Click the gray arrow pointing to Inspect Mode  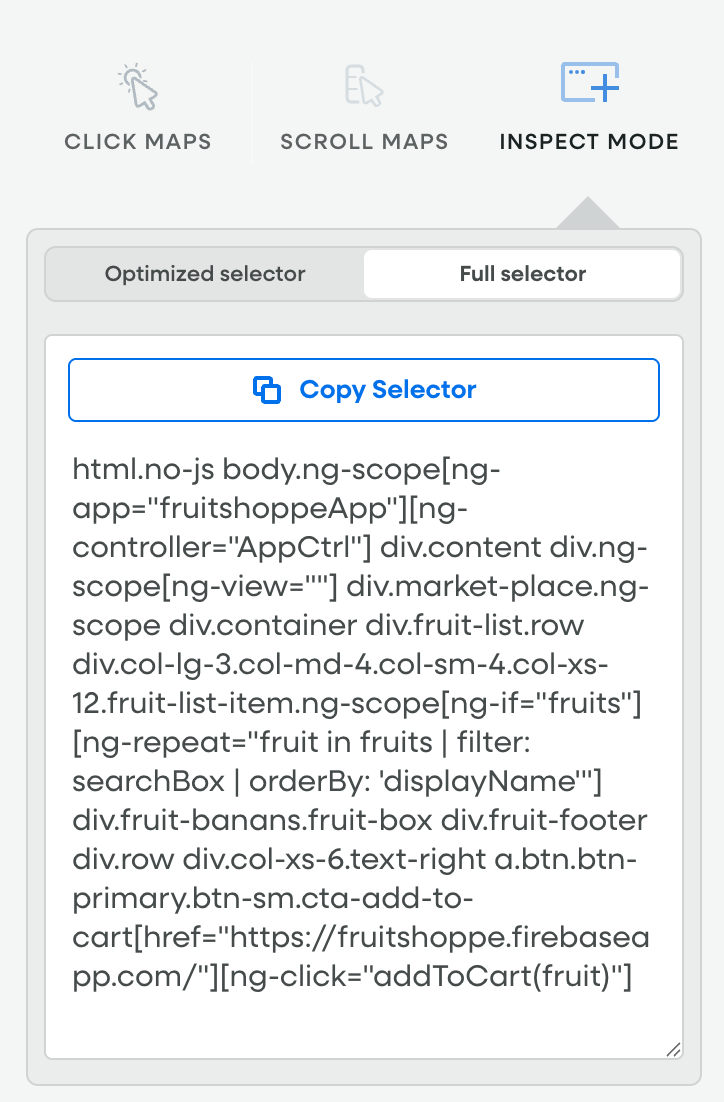[589, 215]
